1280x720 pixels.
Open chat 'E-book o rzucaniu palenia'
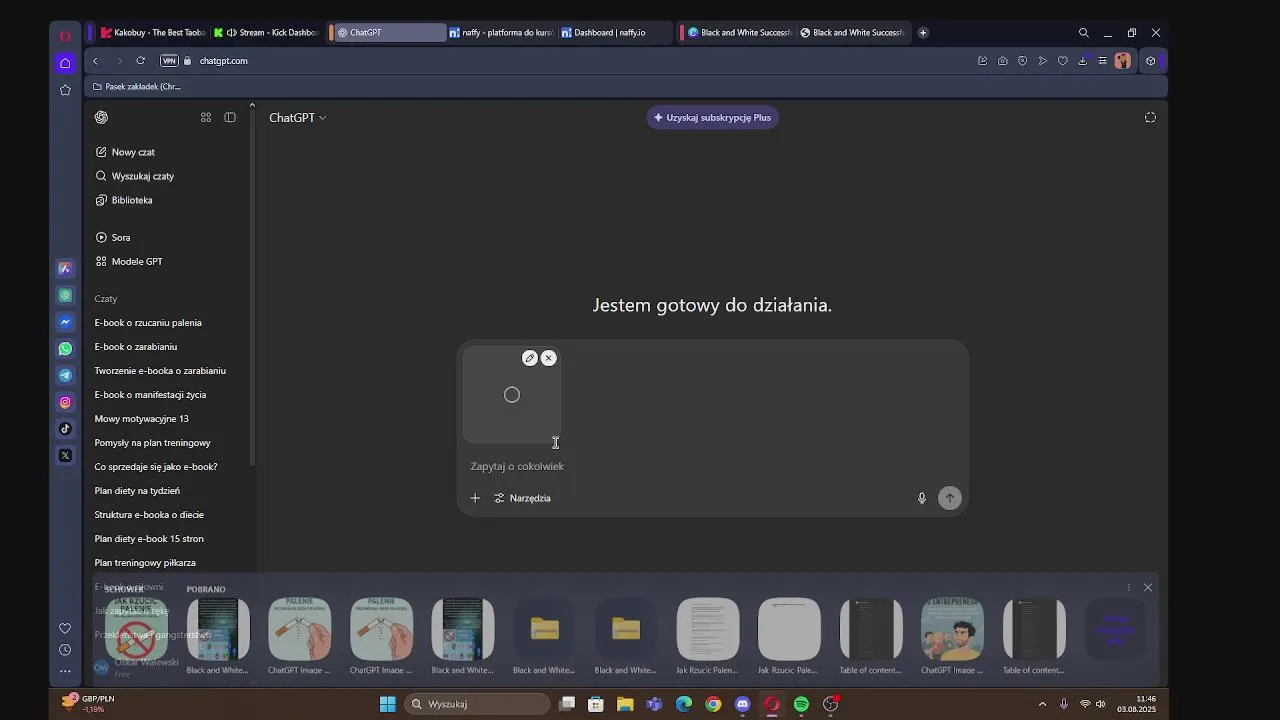point(148,323)
